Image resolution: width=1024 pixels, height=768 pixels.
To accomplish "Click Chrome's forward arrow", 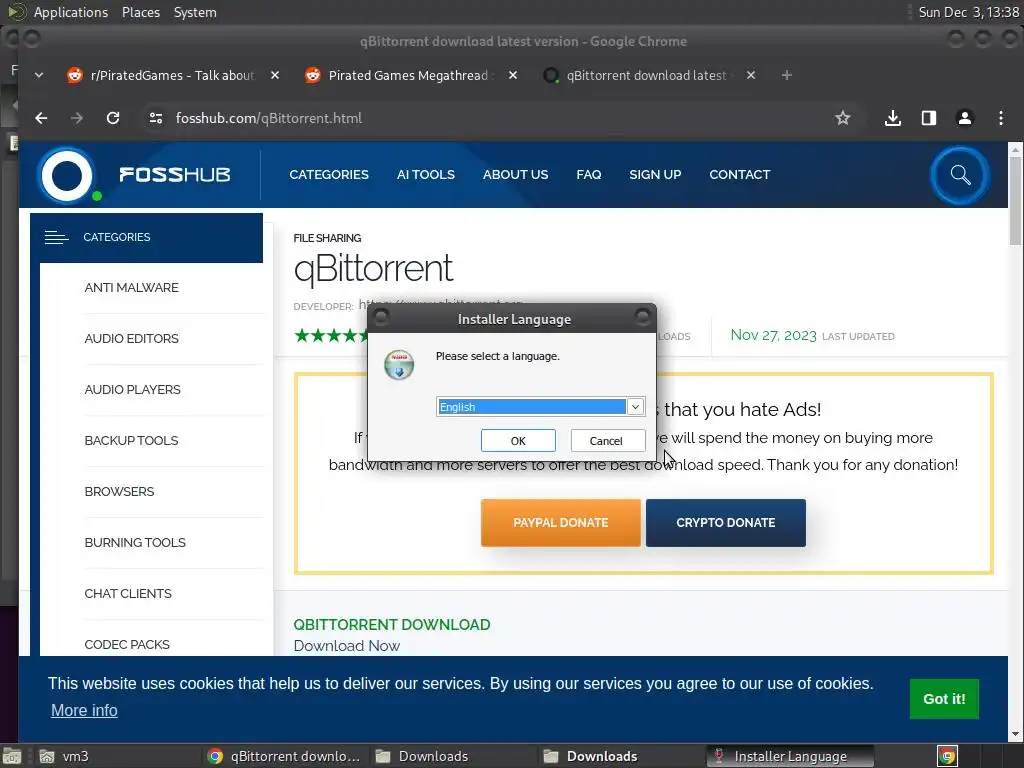I will 77,118.
